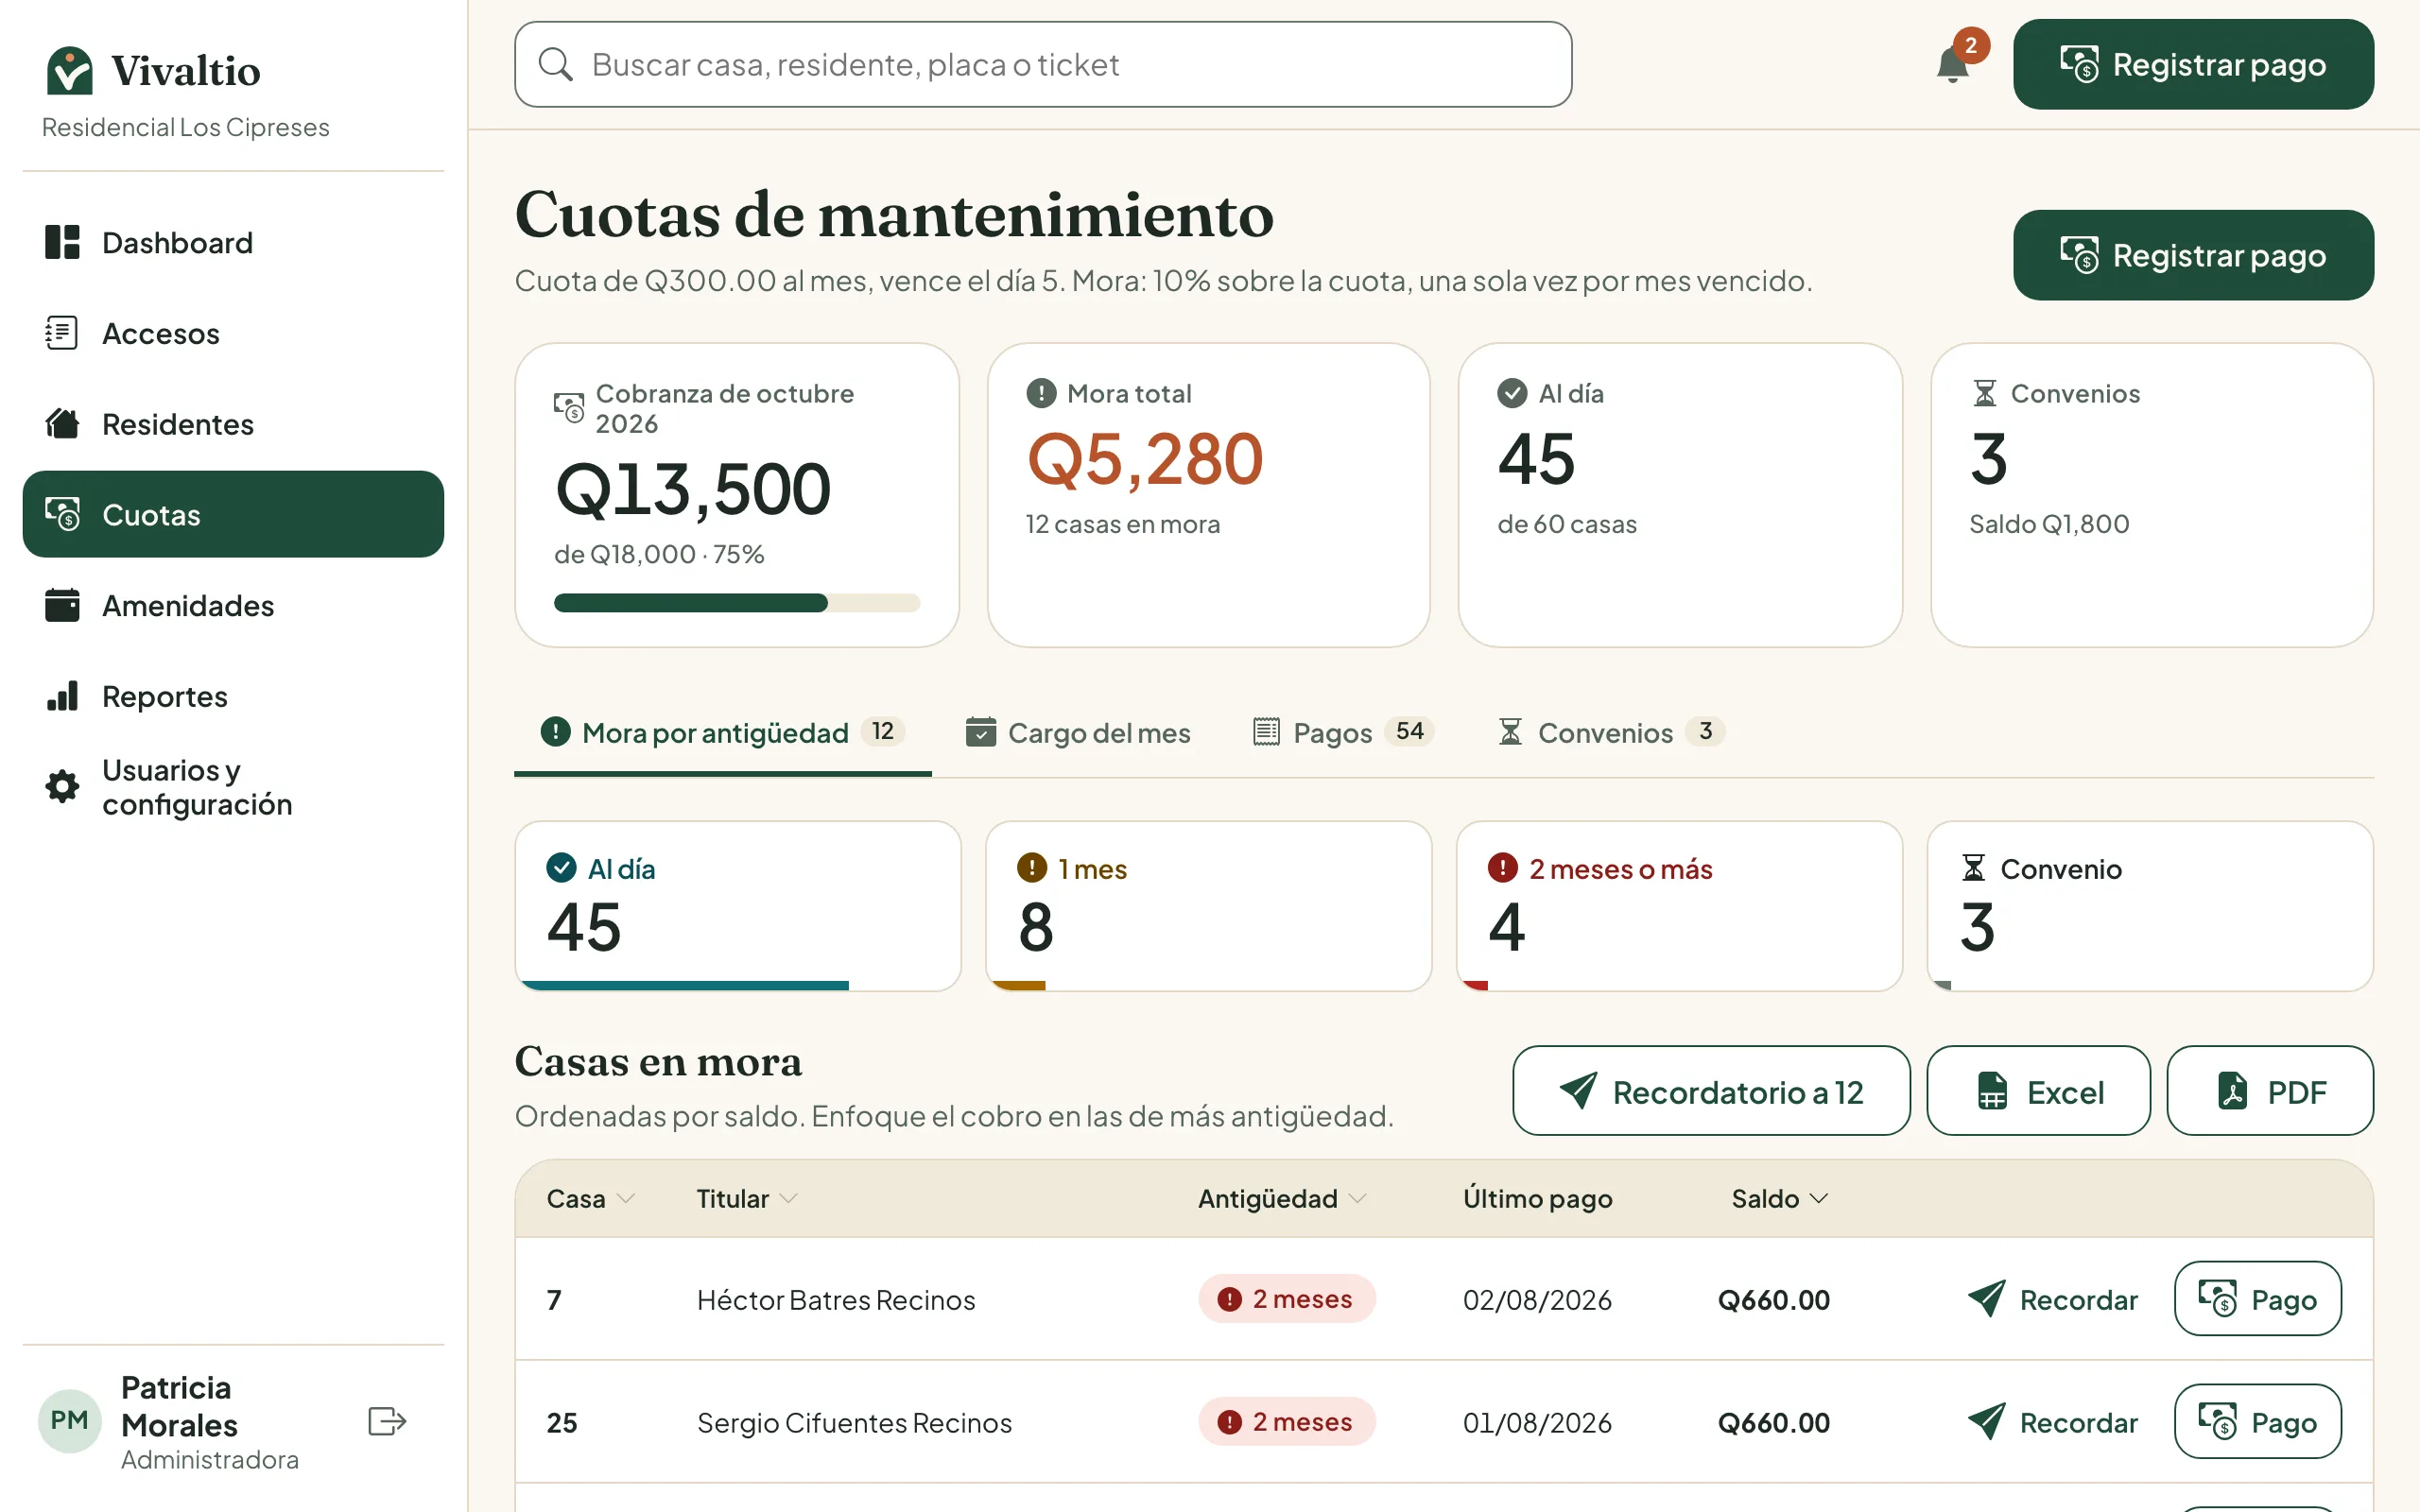Click the logout icon beside Patricia Morales
The width and height of the screenshot is (2420, 1512).
pos(386,1421)
